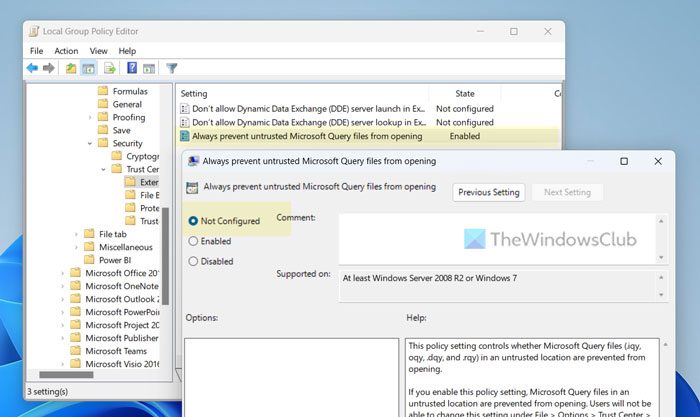Click the State column header
The width and height of the screenshot is (700, 417).
(x=465, y=94)
